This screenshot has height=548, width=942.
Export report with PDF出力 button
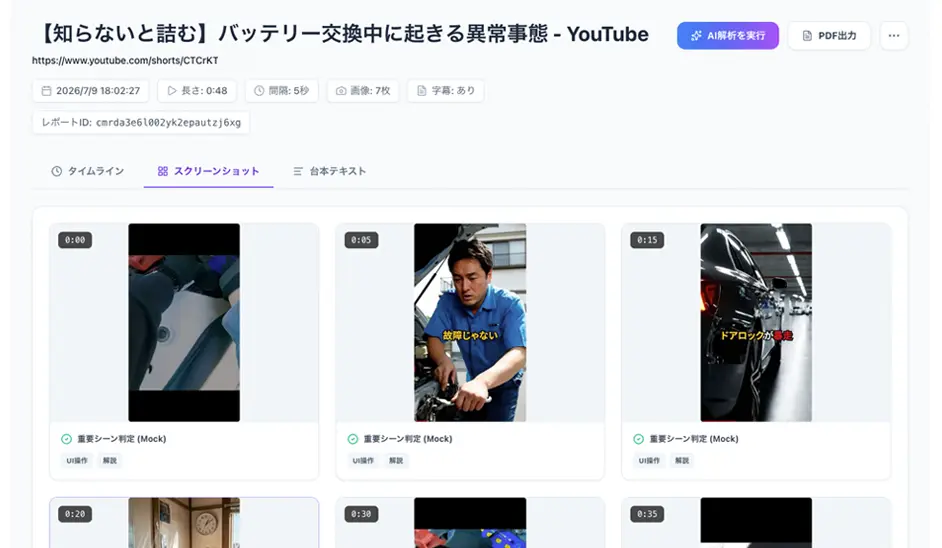[x=829, y=35]
